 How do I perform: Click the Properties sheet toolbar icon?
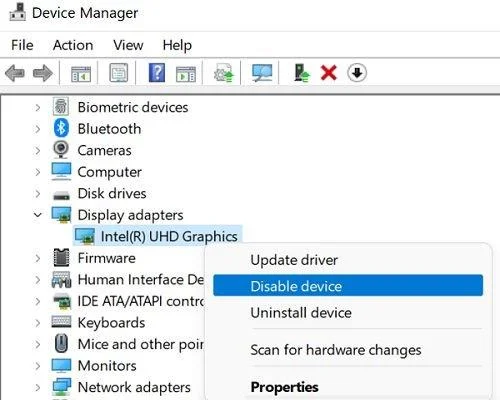[x=119, y=73]
